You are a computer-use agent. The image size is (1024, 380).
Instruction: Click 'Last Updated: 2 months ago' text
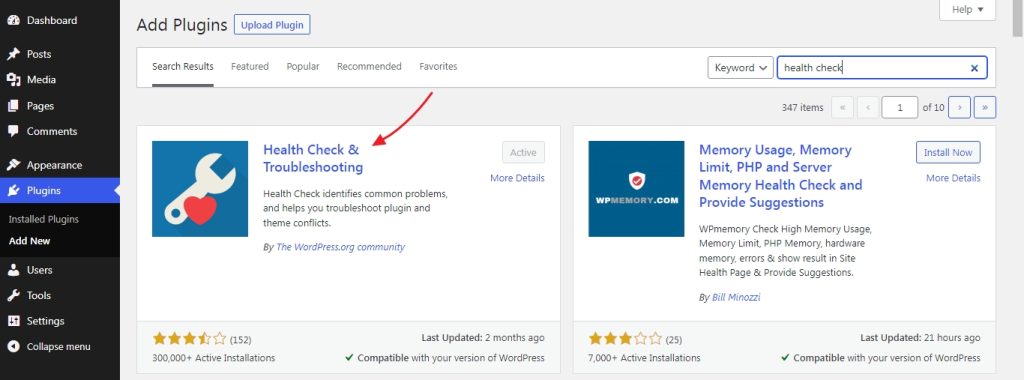tap(483, 338)
